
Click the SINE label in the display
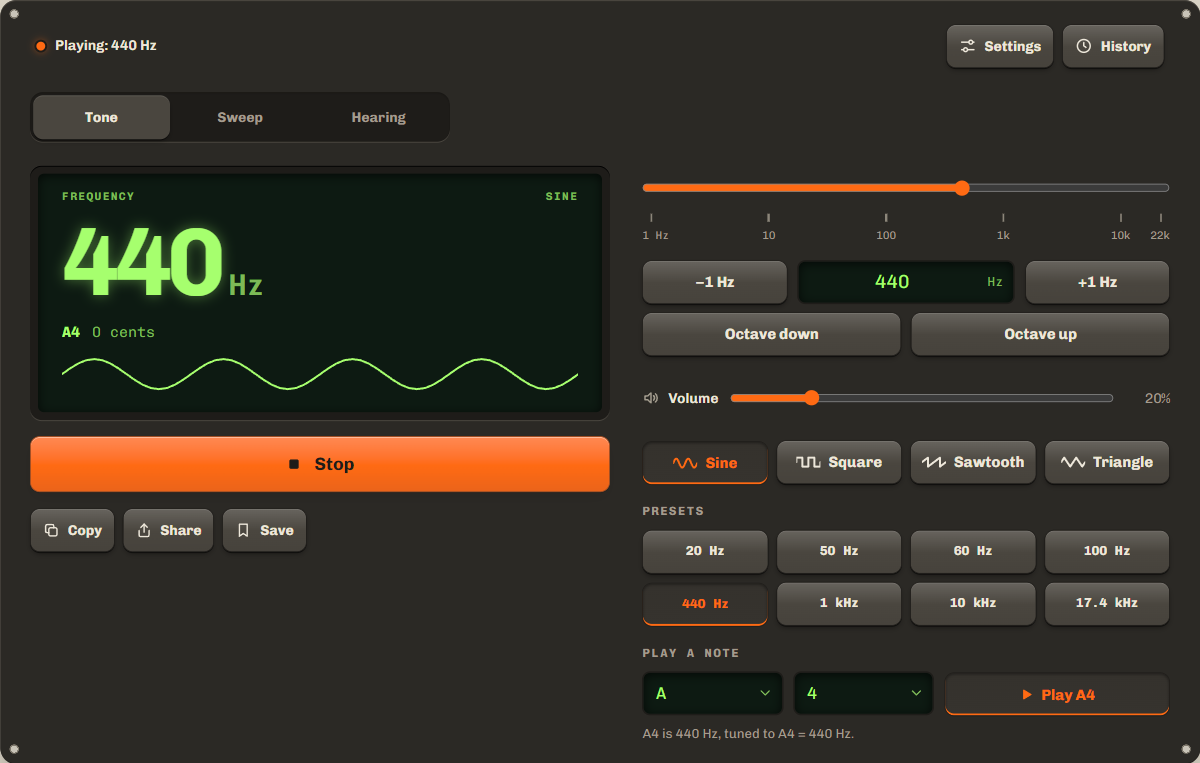coord(561,196)
